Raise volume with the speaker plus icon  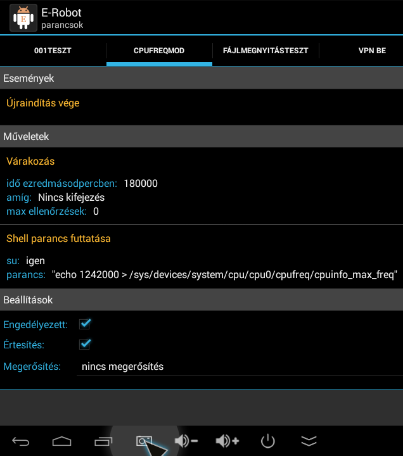(227, 441)
